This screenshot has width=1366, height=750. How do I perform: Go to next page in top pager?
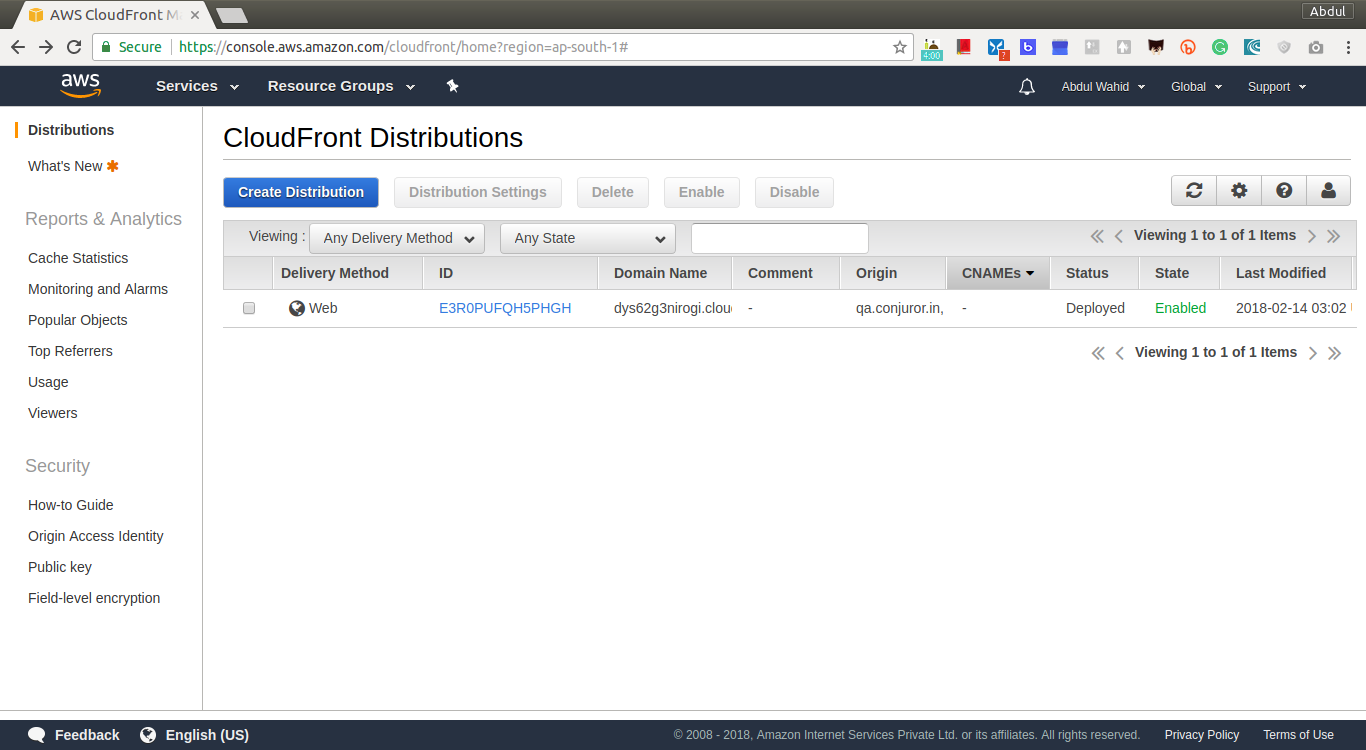(1312, 236)
